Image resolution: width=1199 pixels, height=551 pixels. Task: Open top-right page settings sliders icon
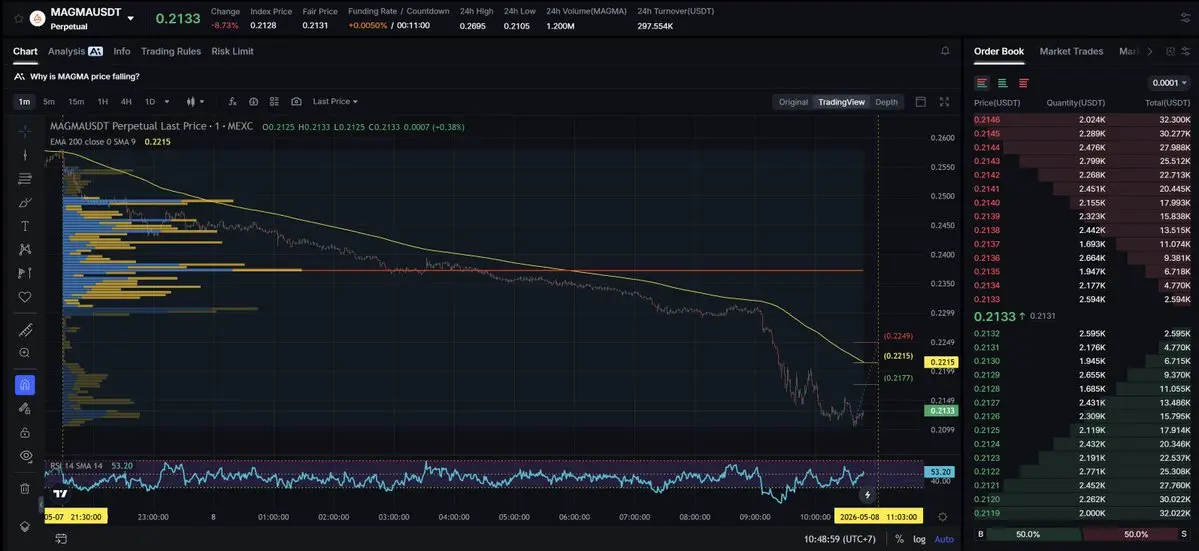pyautogui.click(x=1185, y=18)
